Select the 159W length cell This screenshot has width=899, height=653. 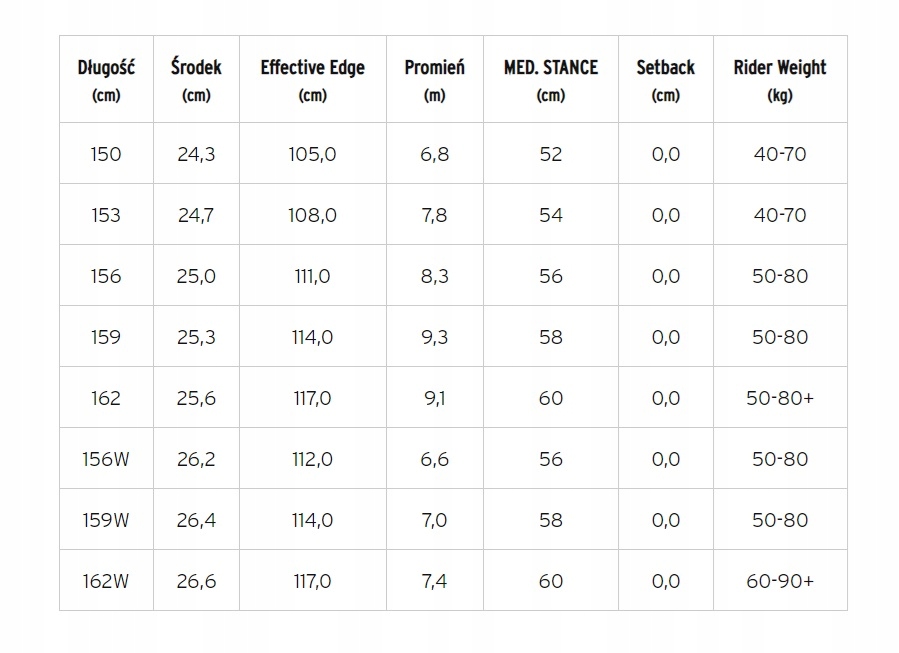pyautogui.click(x=105, y=520)
